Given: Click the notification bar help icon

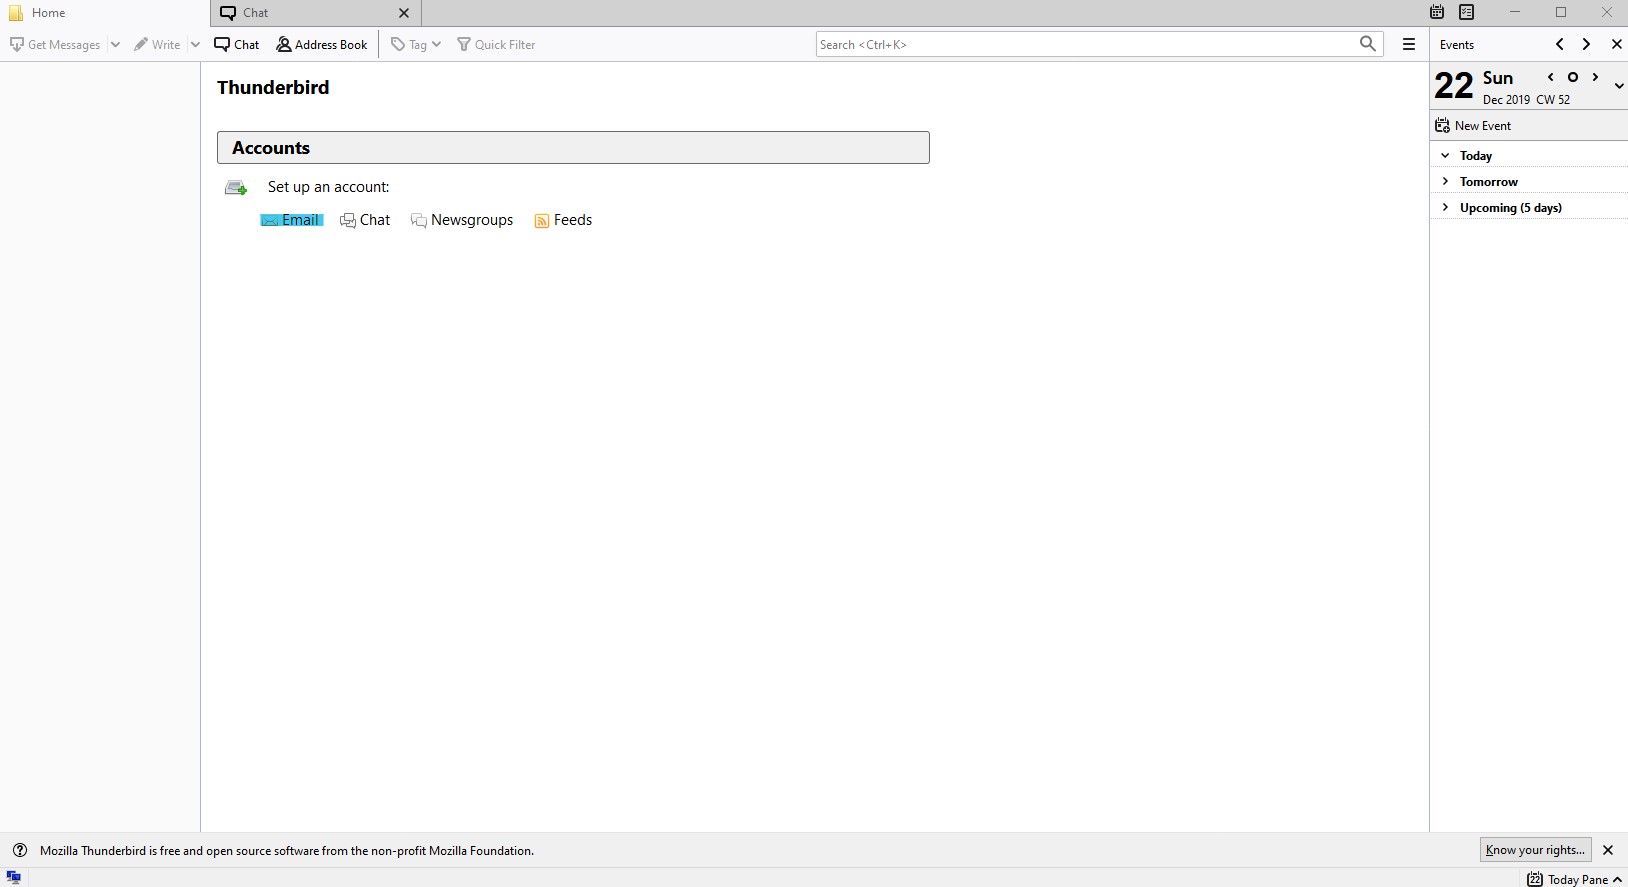Looking at the screenshot, I should (19, 850).
